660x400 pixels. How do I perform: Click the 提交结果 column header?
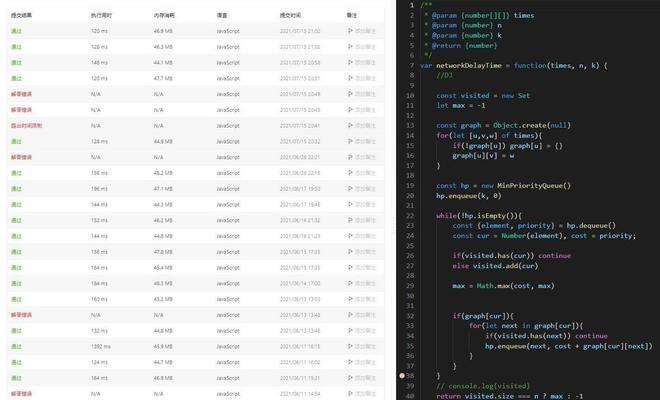[21, 15]
